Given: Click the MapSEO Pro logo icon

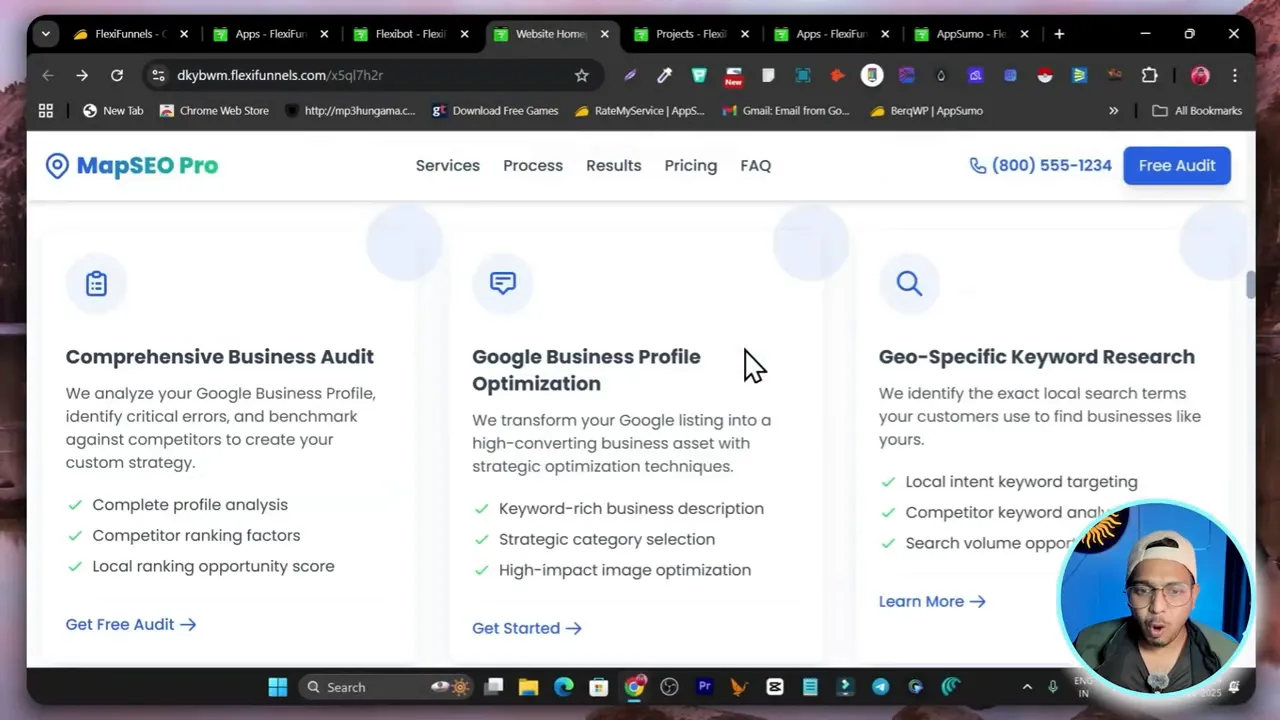Looking at the screenshot, I should click(57, 165).
